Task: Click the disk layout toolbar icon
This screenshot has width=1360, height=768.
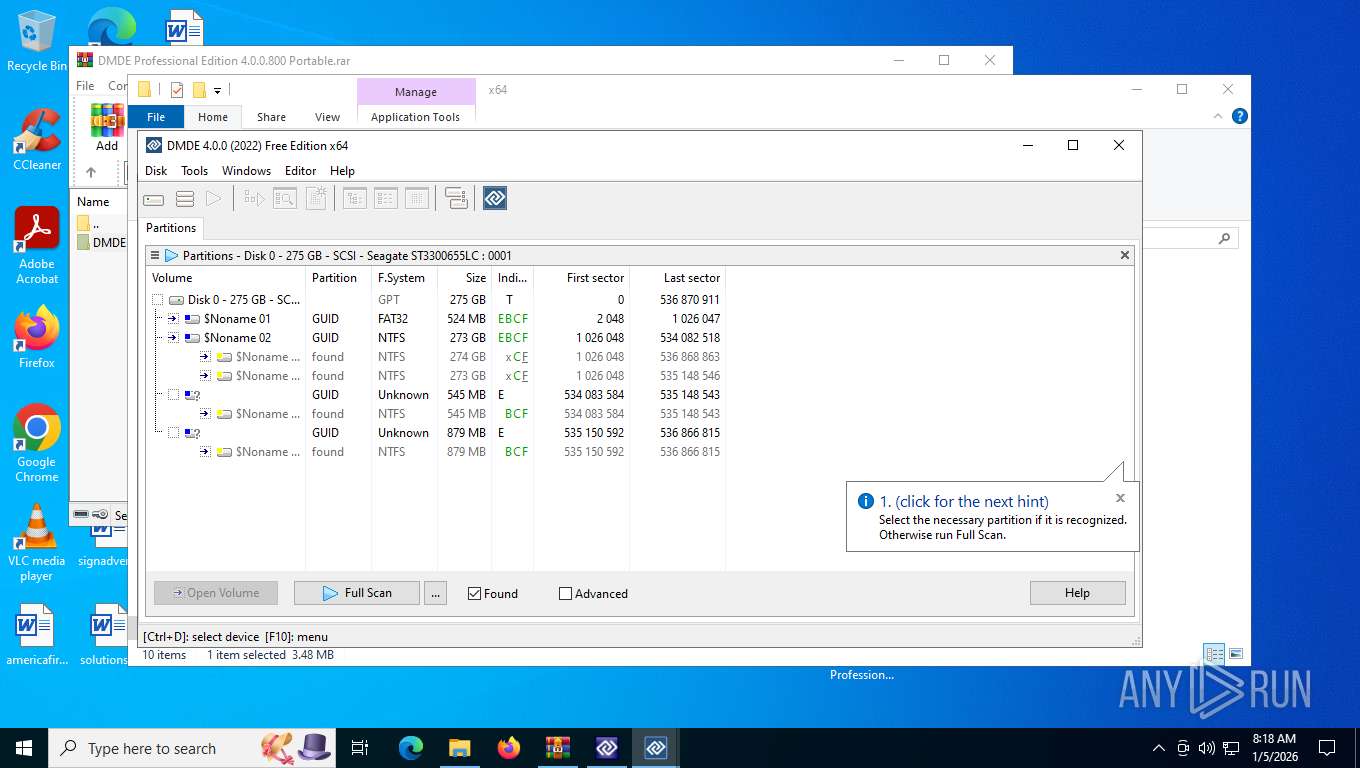Action: point(456,199)
